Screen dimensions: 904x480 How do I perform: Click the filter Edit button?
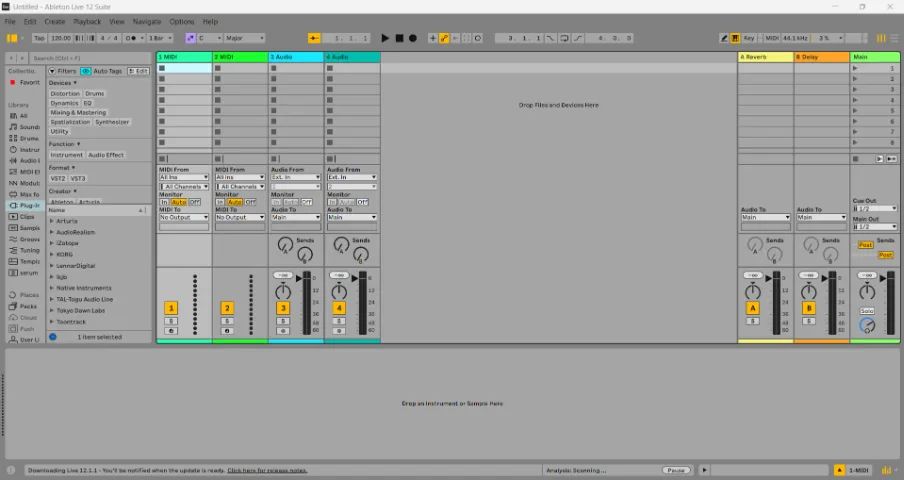(138, 71)
